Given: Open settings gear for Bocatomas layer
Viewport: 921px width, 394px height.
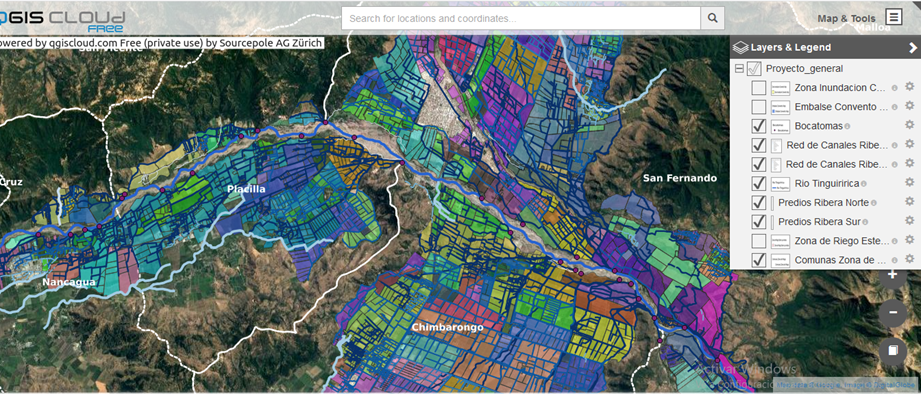Looking at the screenshot, I should (910, 125).
